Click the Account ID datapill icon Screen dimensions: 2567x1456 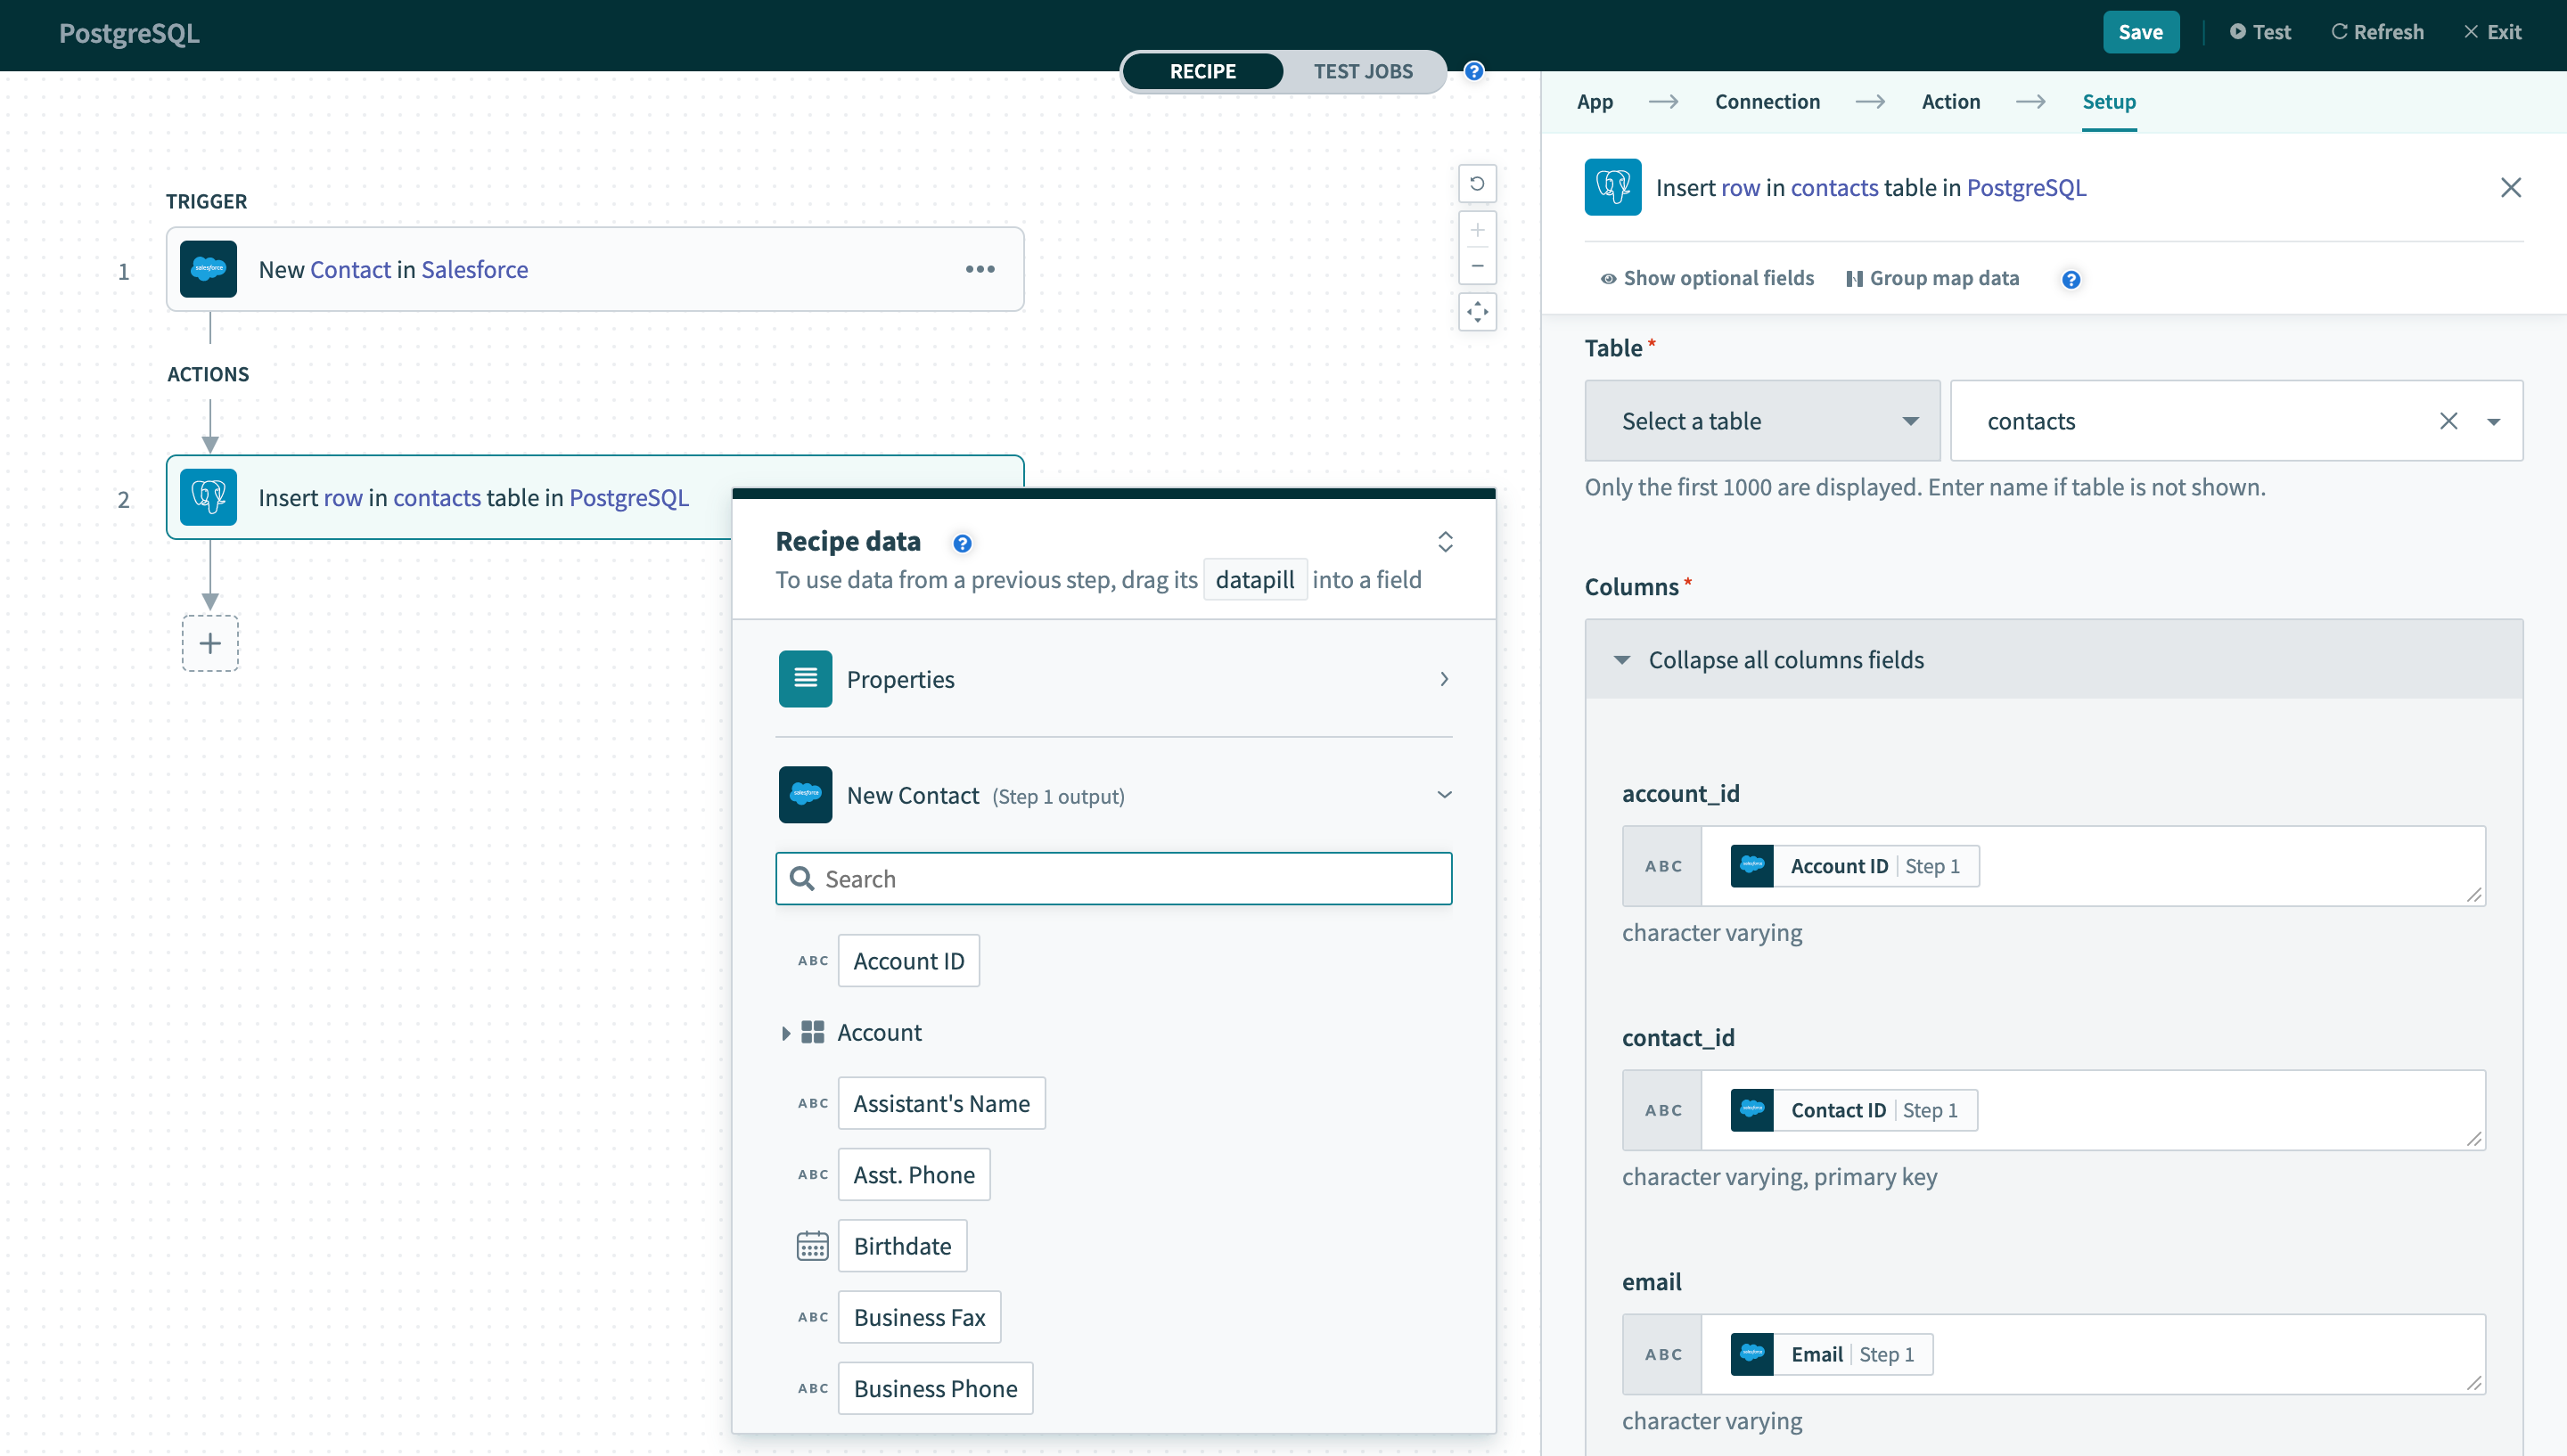(x=813, y=961)
